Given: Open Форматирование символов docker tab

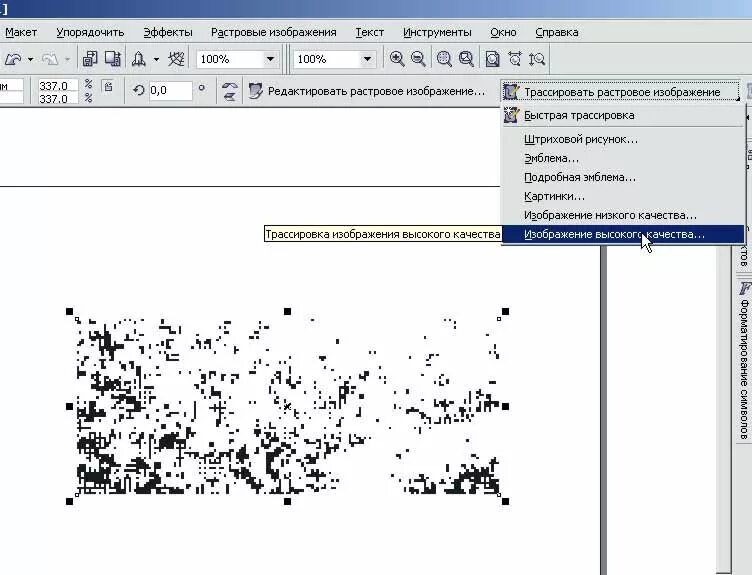Looking at the screenshot, I should click(744, 362).
